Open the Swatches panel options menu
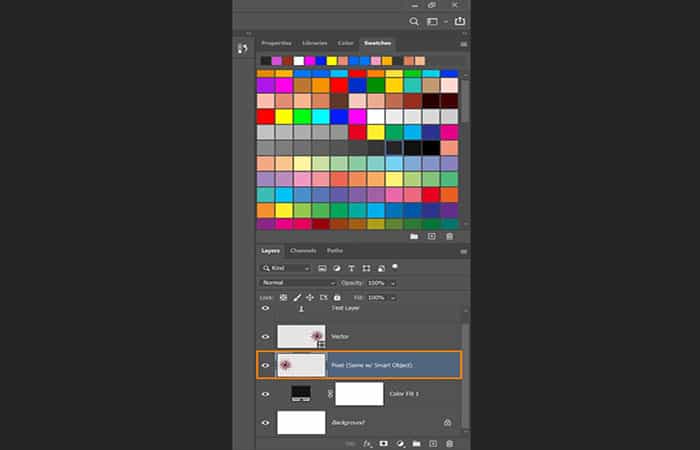Screen dimensions: 700x450 [463, 44]
